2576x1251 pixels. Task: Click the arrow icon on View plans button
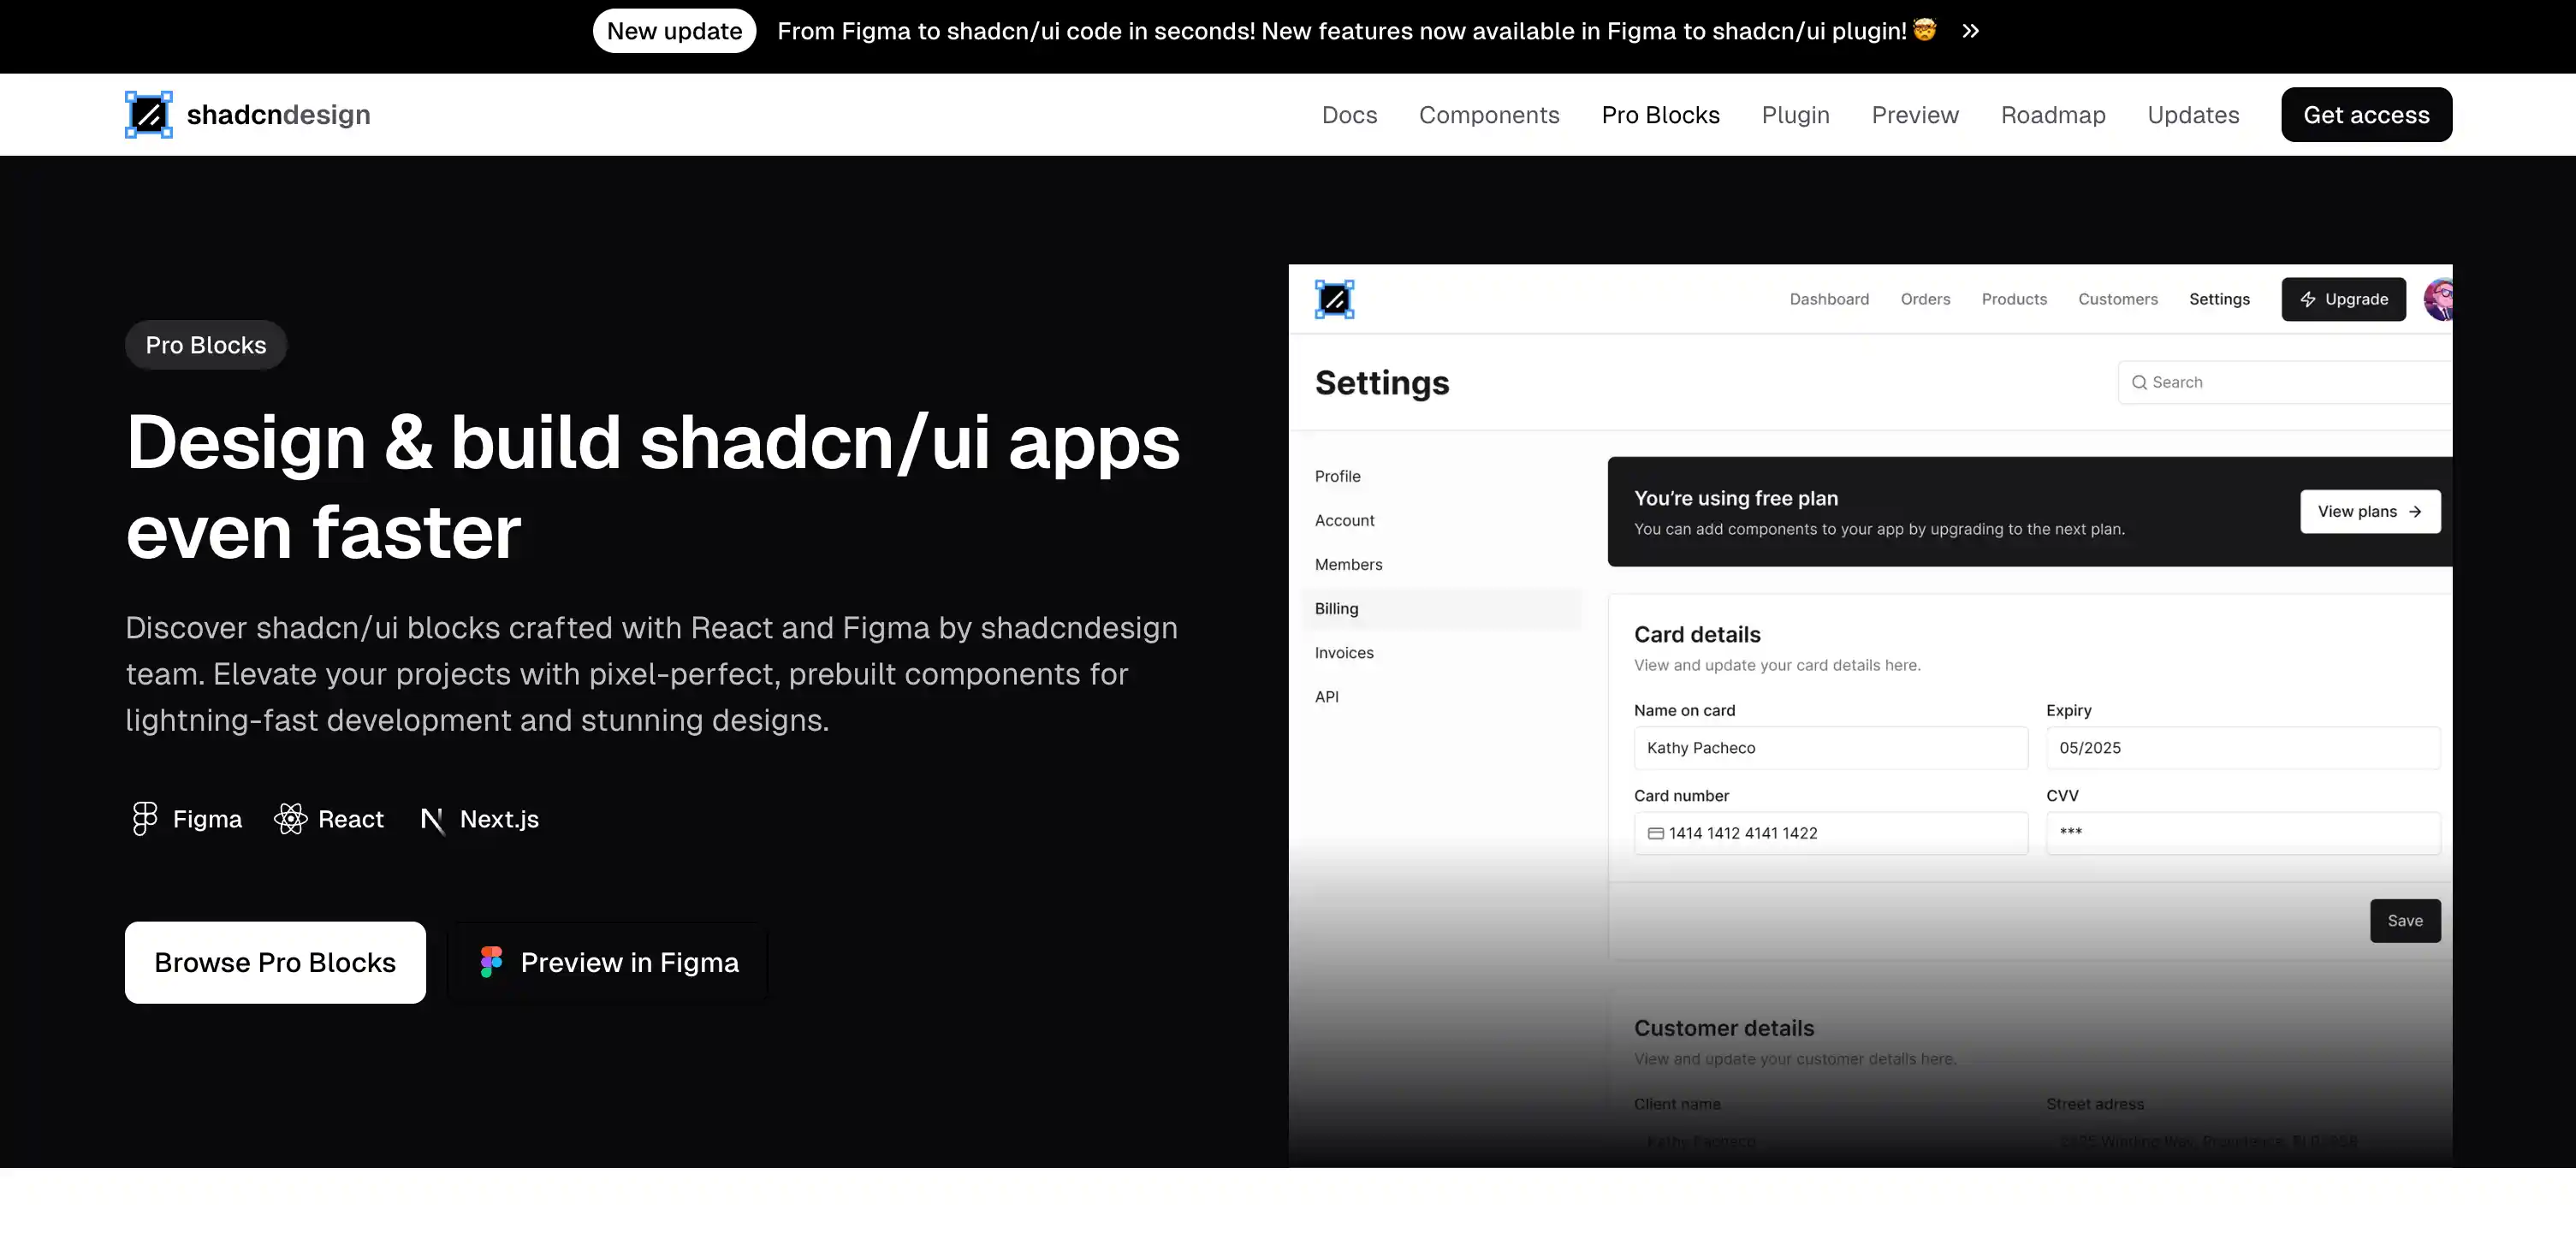pos(2415,511)
